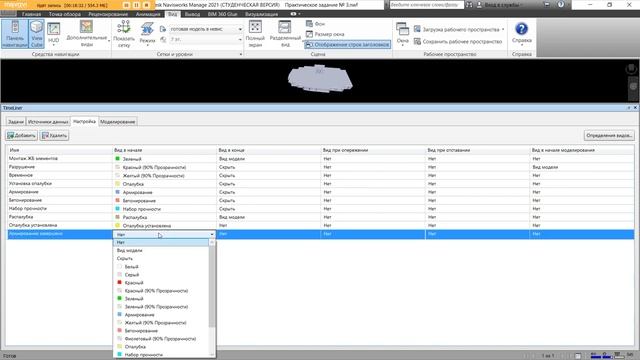Select the Монтаж ЖБ элементов row name
This screenshot has width=640, height=360.
coord(33,158)
